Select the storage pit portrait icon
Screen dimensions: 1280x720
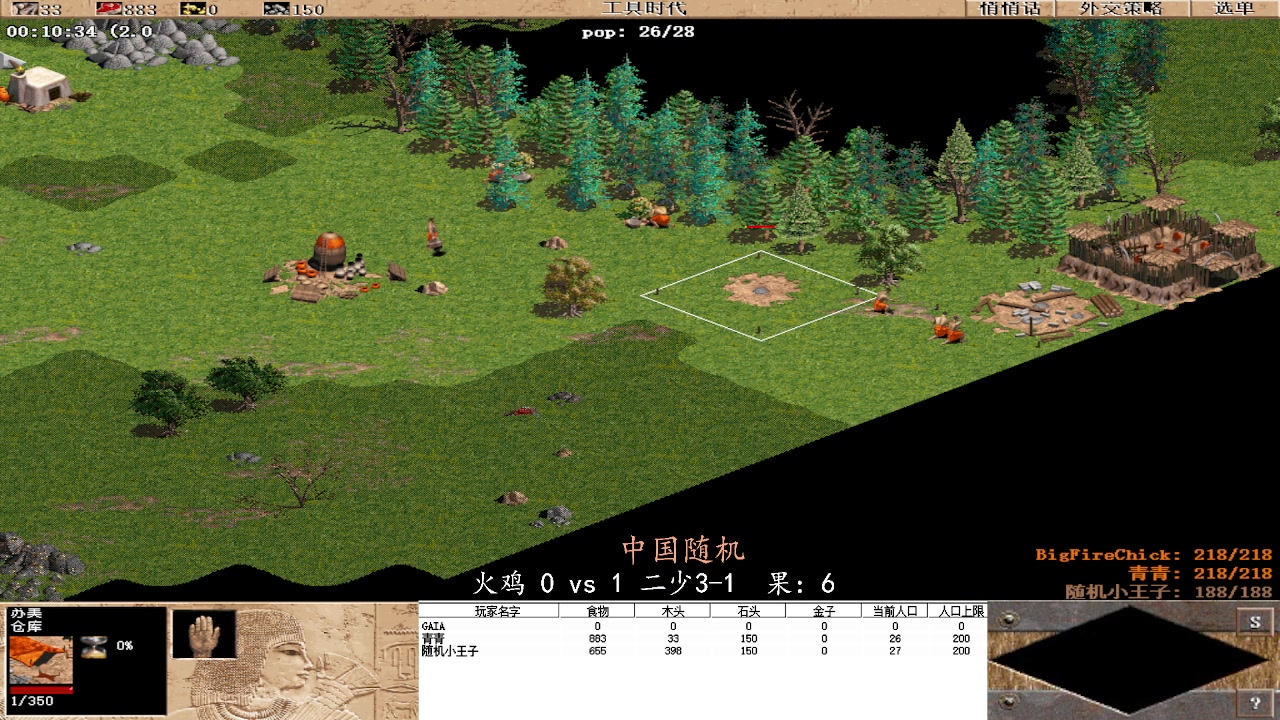point(41,660)
